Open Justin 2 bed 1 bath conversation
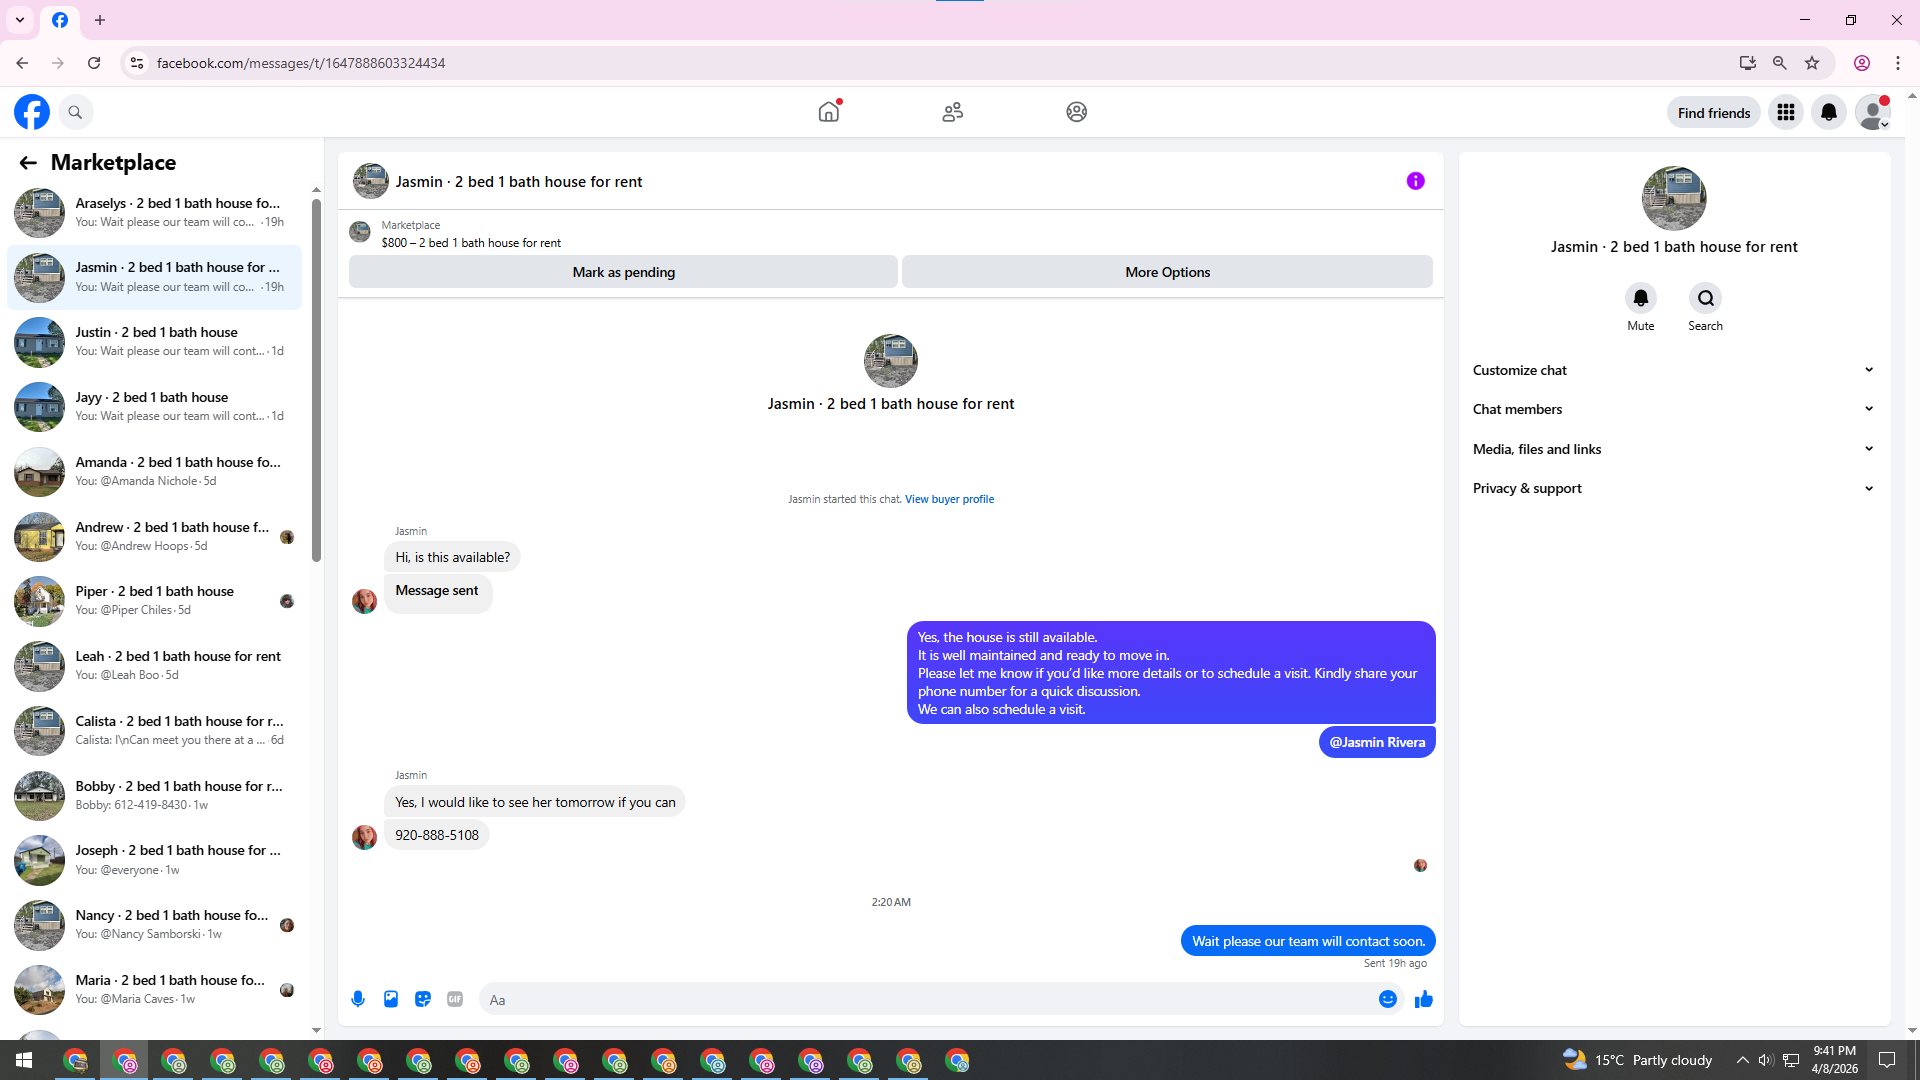The image size is (1920, 1080). (155, 341)
